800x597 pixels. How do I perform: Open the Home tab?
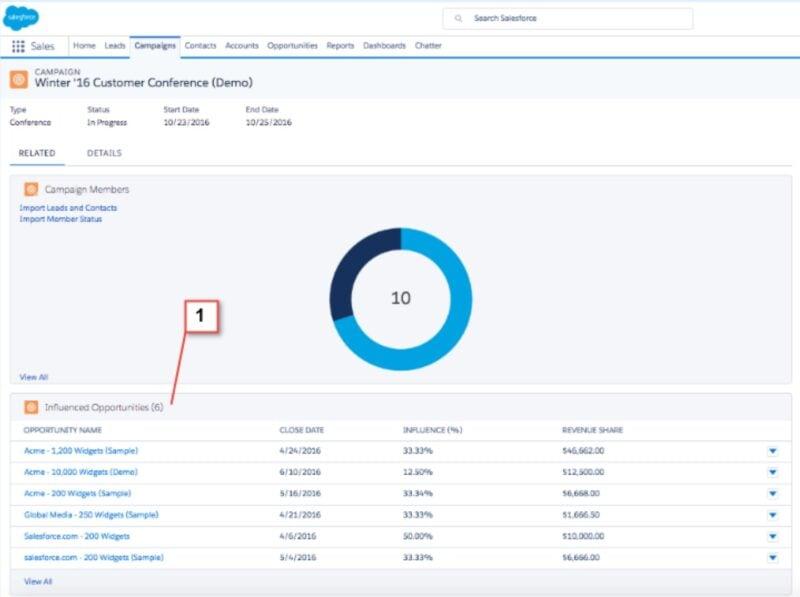click(84, 45)
